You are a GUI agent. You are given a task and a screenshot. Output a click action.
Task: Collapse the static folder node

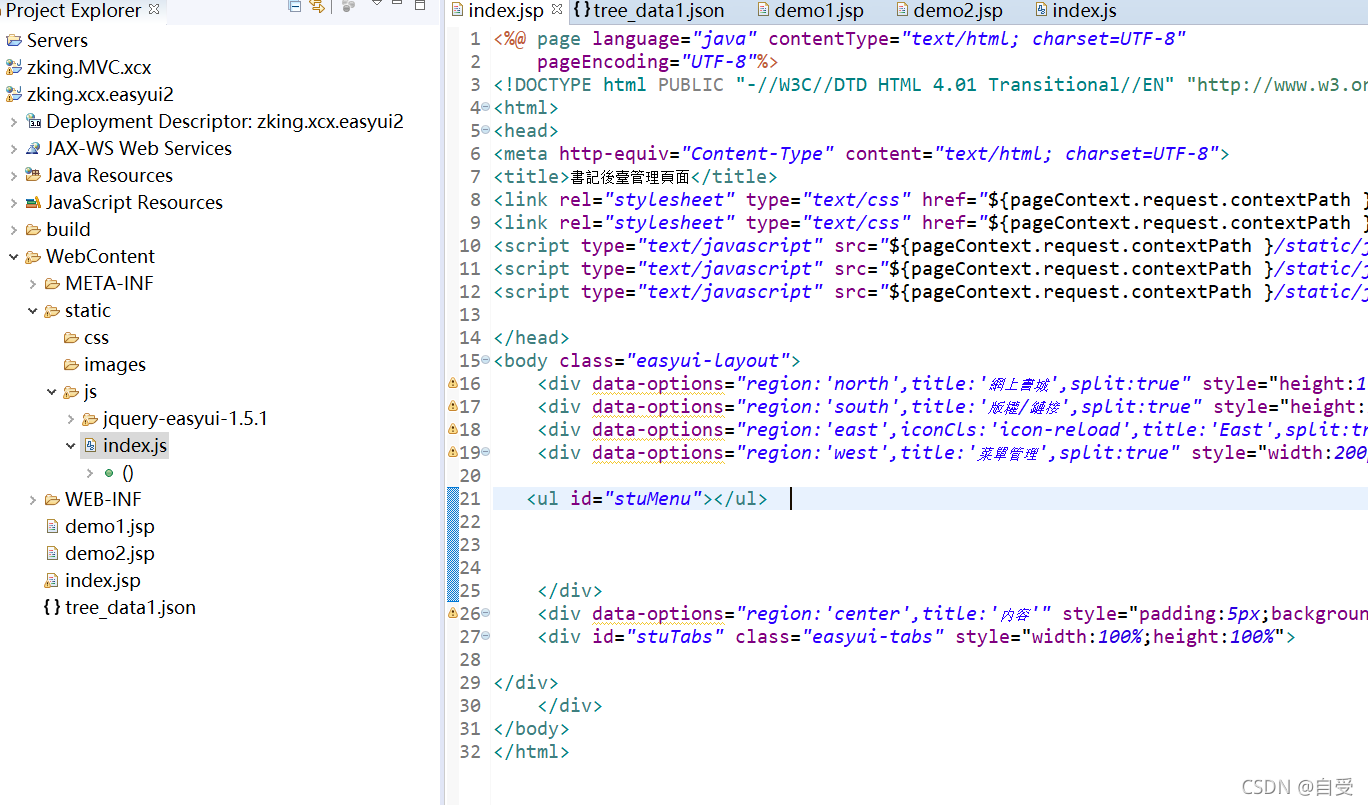coord(33,311)
